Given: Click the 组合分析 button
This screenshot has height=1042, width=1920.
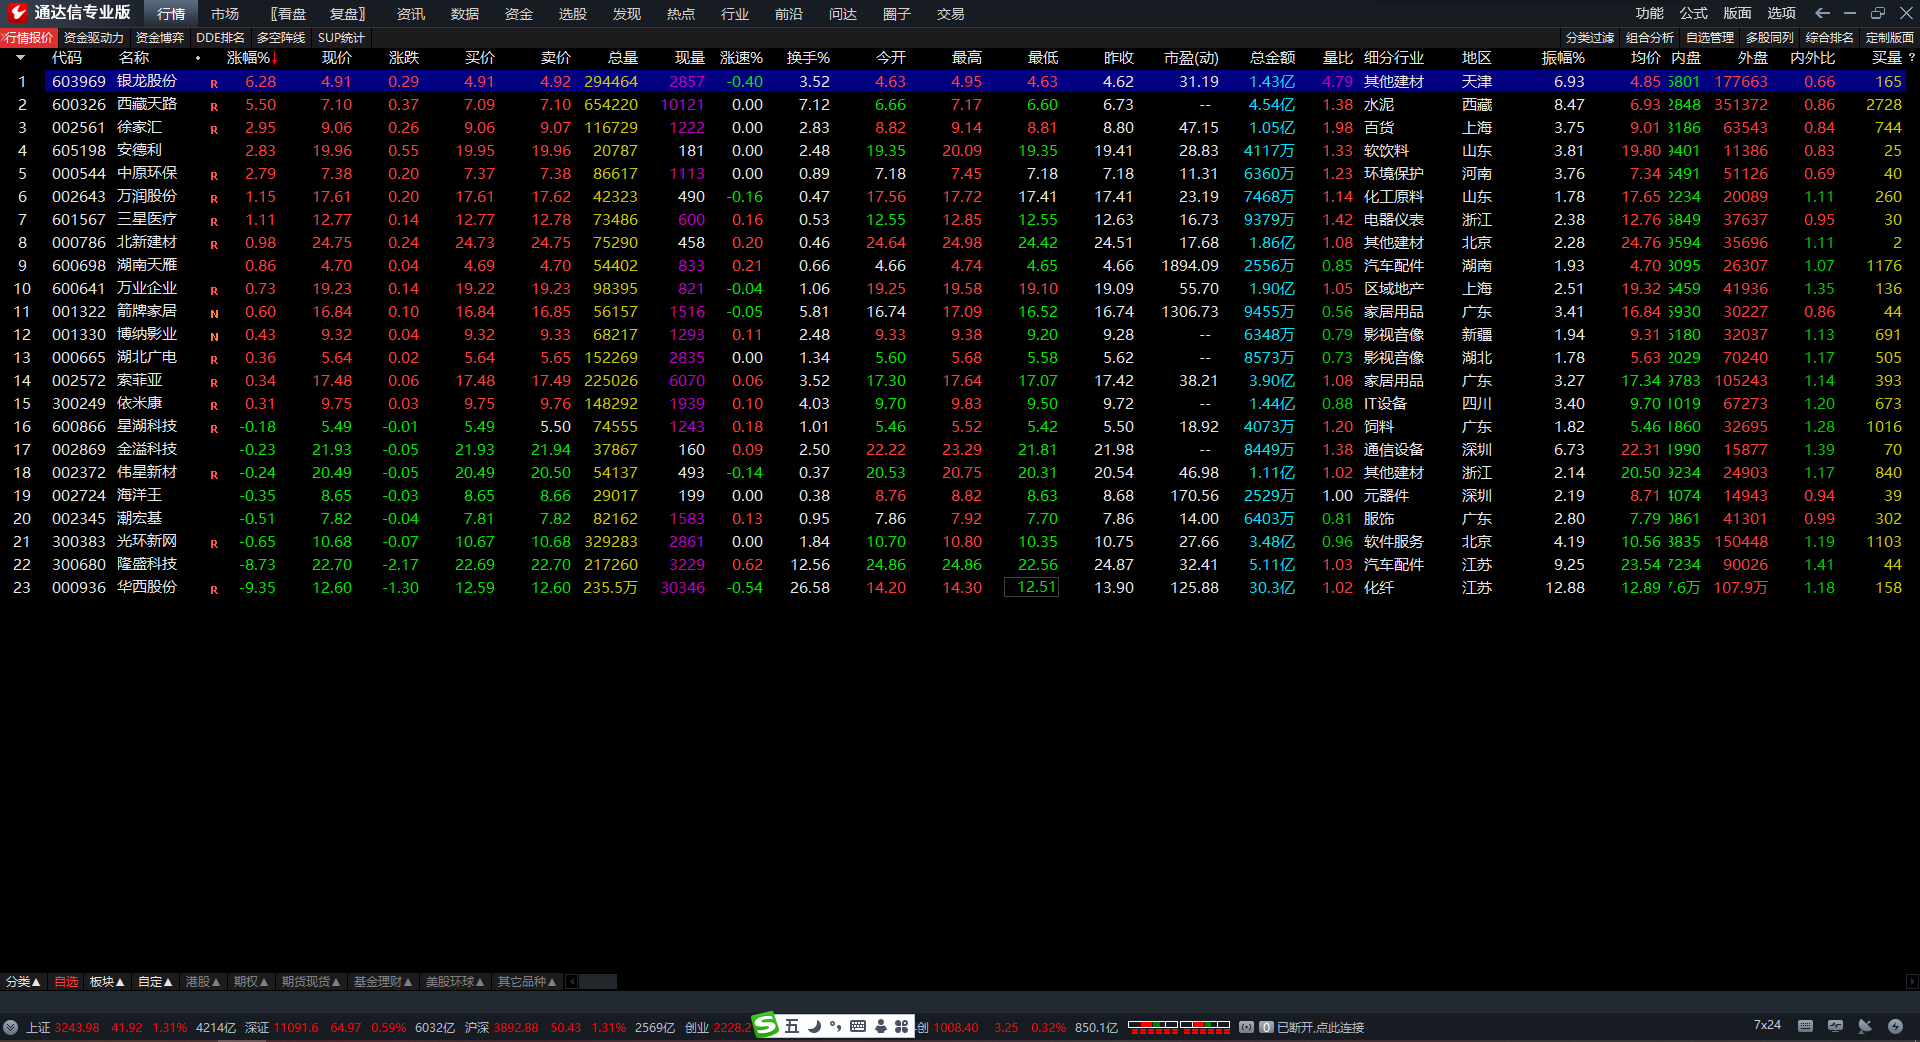Looking at the screenshot, I should [x=1650, y=37].
